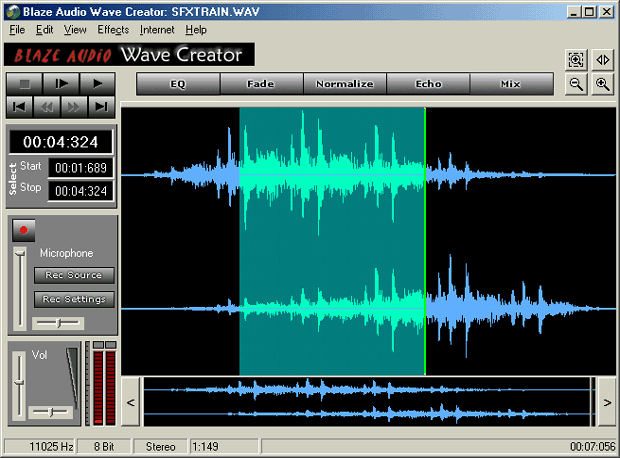Click the vertical microphone level slider
The width and height of the screenshot is (620, 458).
20,289
